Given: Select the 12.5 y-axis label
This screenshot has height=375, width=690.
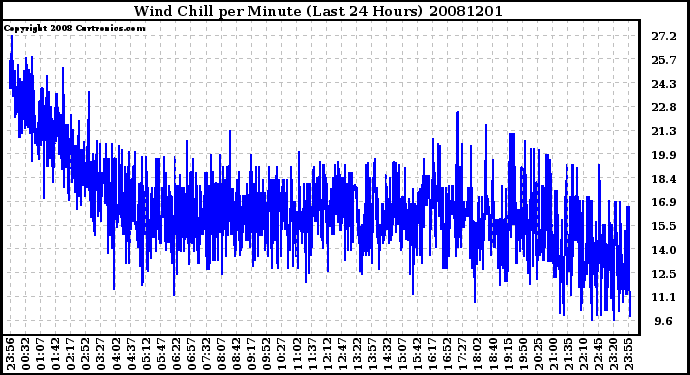Looking at the screenshot, I should click(664, 274).
